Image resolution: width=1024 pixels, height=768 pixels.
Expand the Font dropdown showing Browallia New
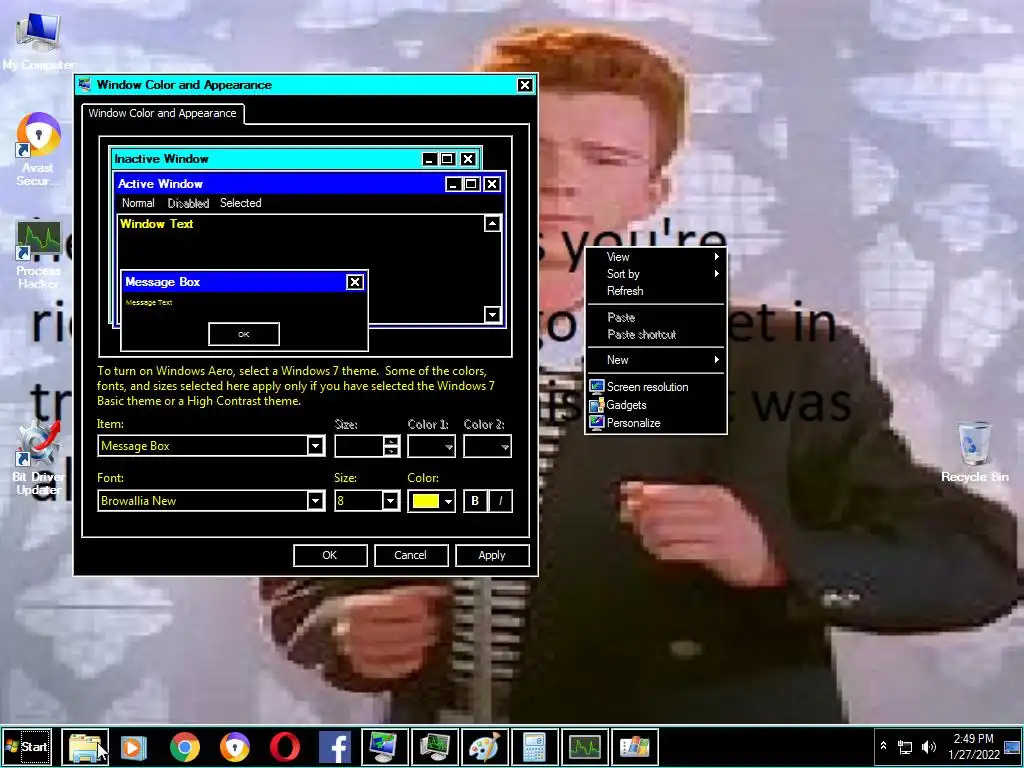point(315,501)
